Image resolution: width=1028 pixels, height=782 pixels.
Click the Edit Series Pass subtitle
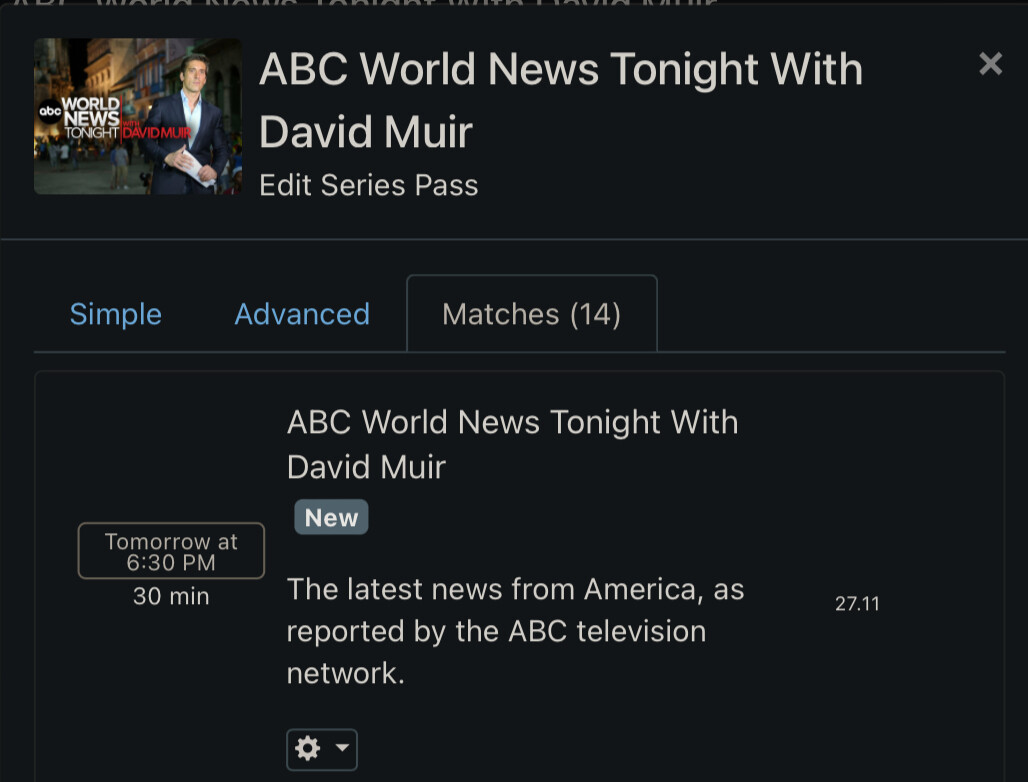[368, 186]
